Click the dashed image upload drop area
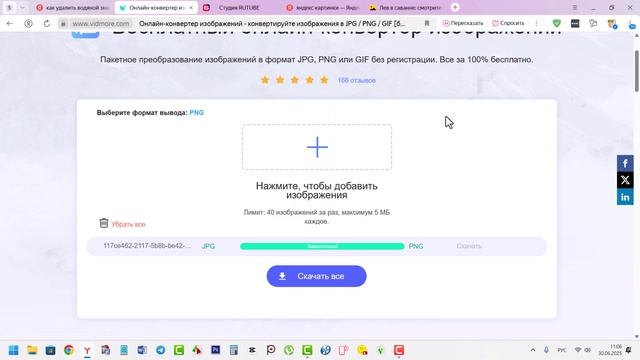 pyautogui.click(x=317, y=147)
